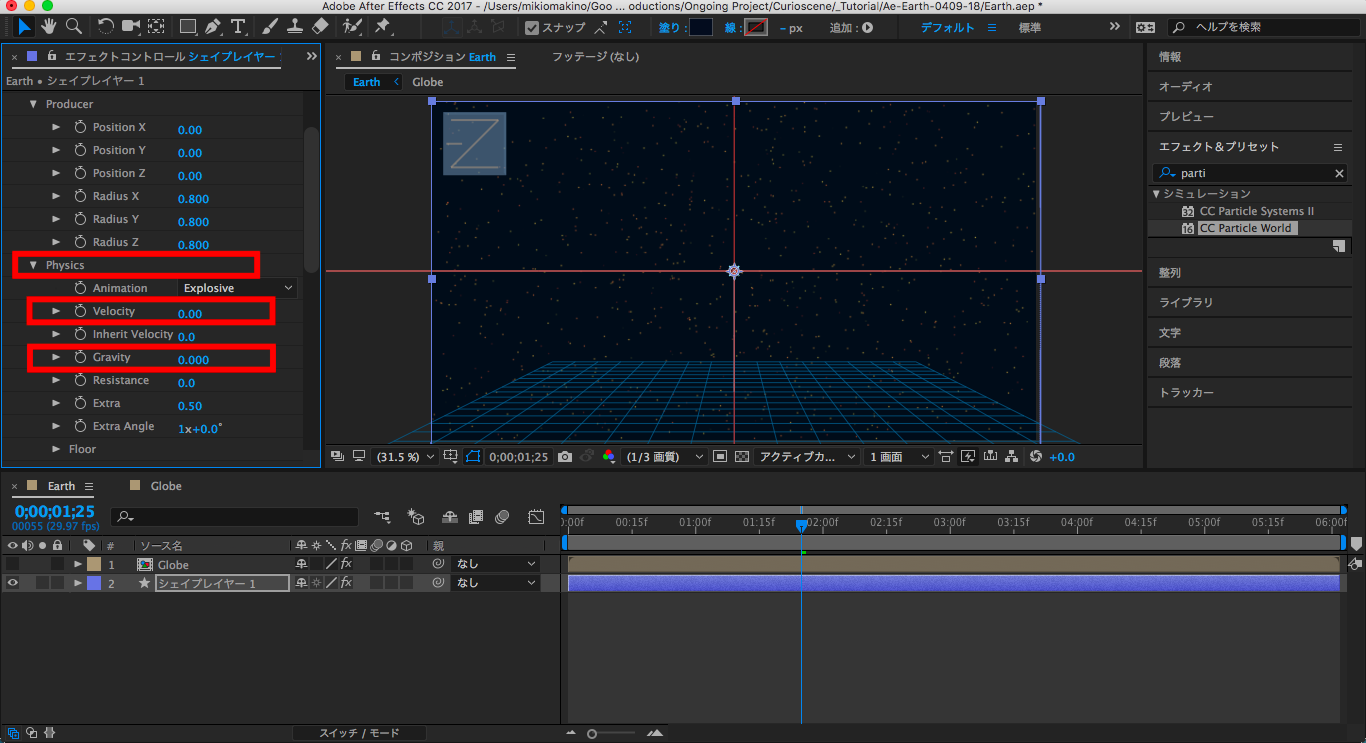Click the Velocity stopwatch icon
This screenshot has width=1366, height=743.
pyautogui.click(x=80, y=312)
